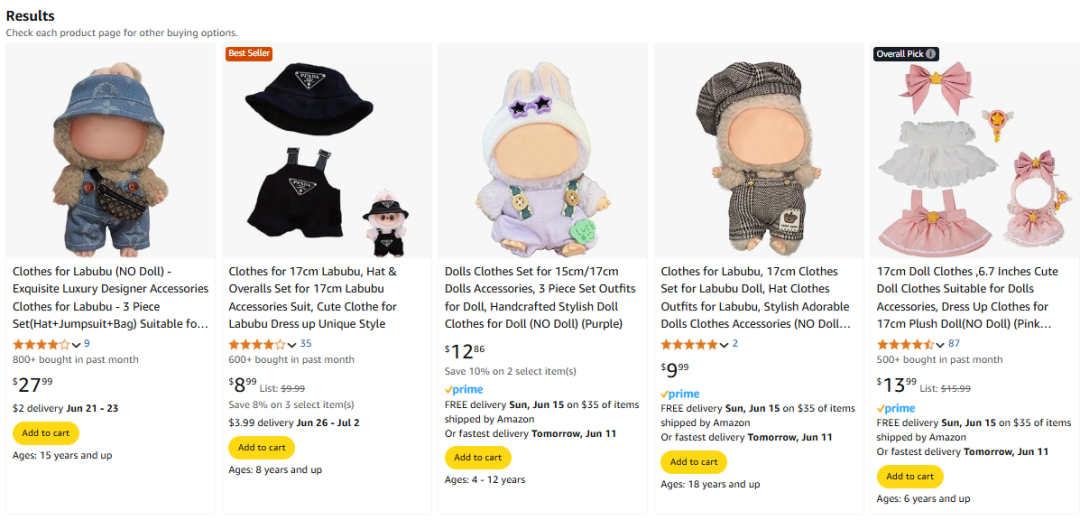Expand rating breakdown chevron for the denim outfit
Viewport: 1080px width, 520px height.
tap(77, 345)
